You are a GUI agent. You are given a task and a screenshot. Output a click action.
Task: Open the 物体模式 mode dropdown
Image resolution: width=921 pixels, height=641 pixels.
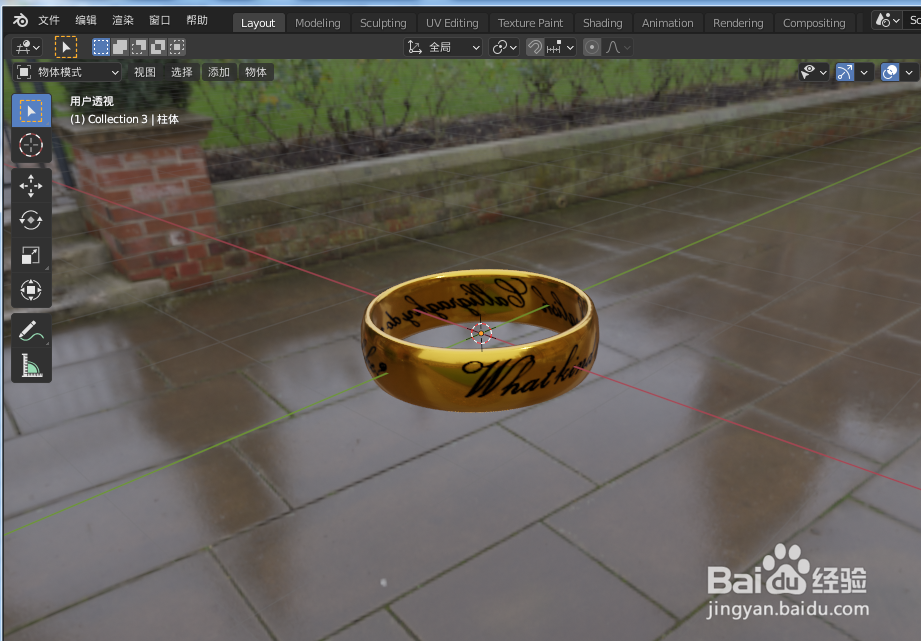tap(67, 72)
